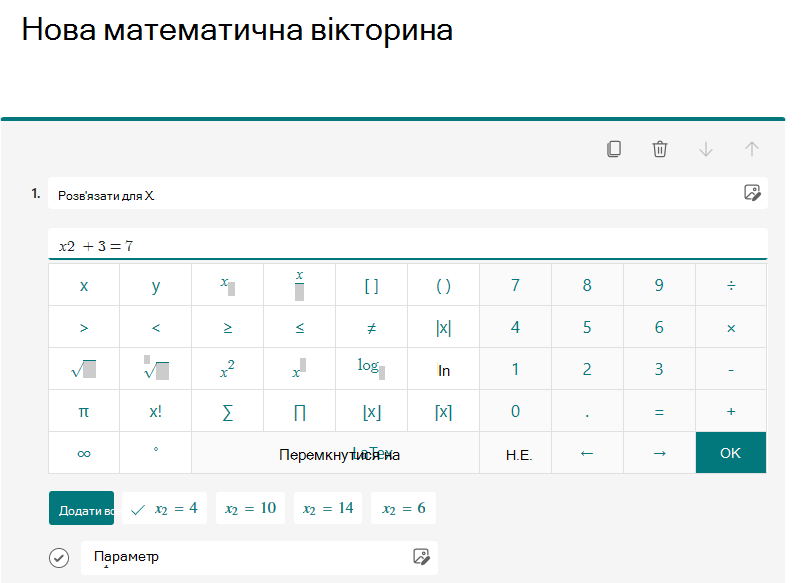Insert the pi symbol
The height and width of the screenshot is (583, 804).
[x=84, y=411]
